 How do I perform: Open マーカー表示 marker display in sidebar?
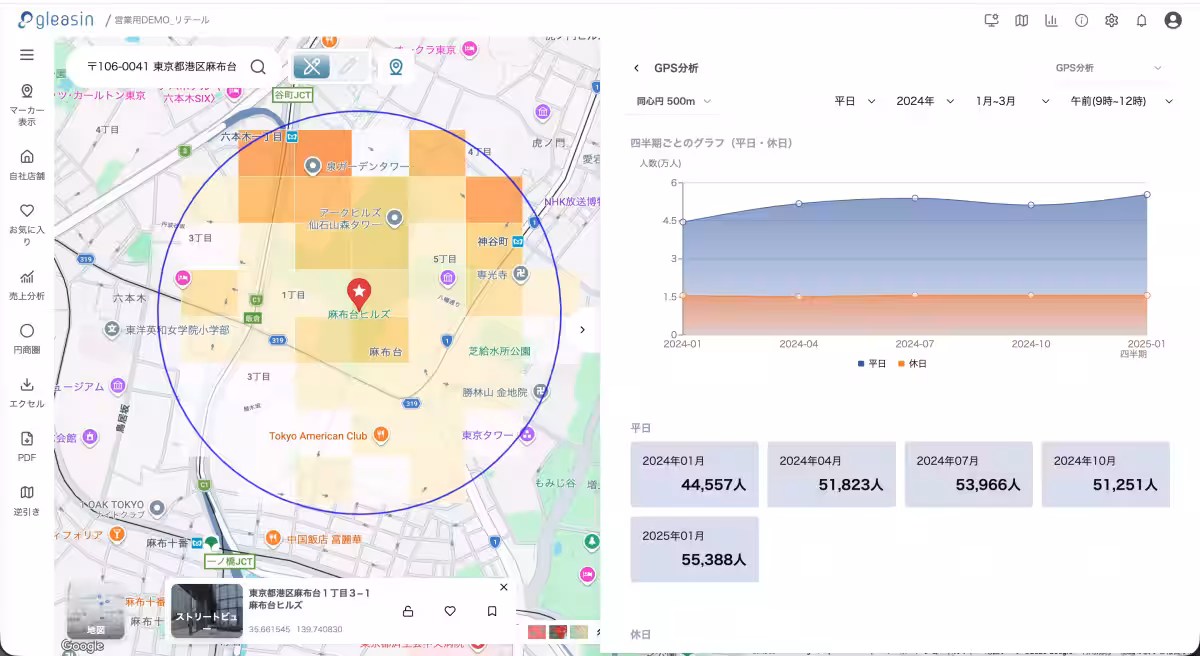[27, 105]
